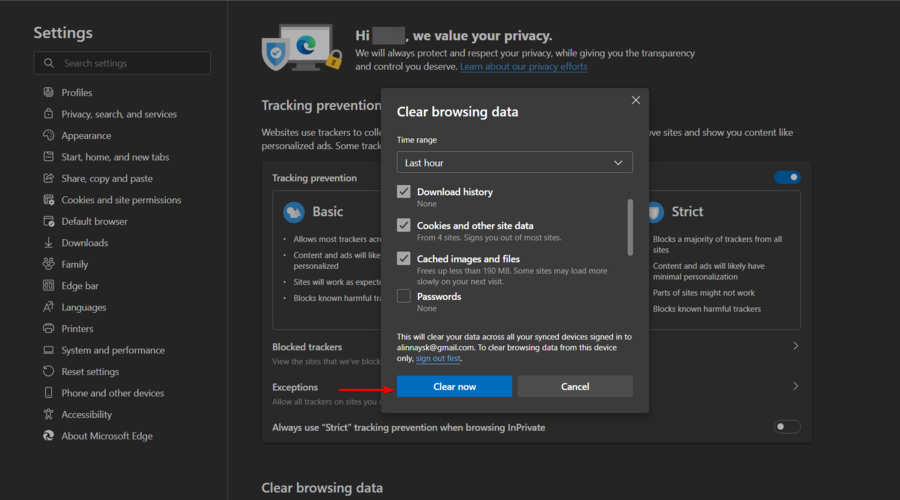Turn off the Tracking prevention toggle
The width and height of the screenshot is (900, 500).
pyautogui.click(x=787, y=177)
